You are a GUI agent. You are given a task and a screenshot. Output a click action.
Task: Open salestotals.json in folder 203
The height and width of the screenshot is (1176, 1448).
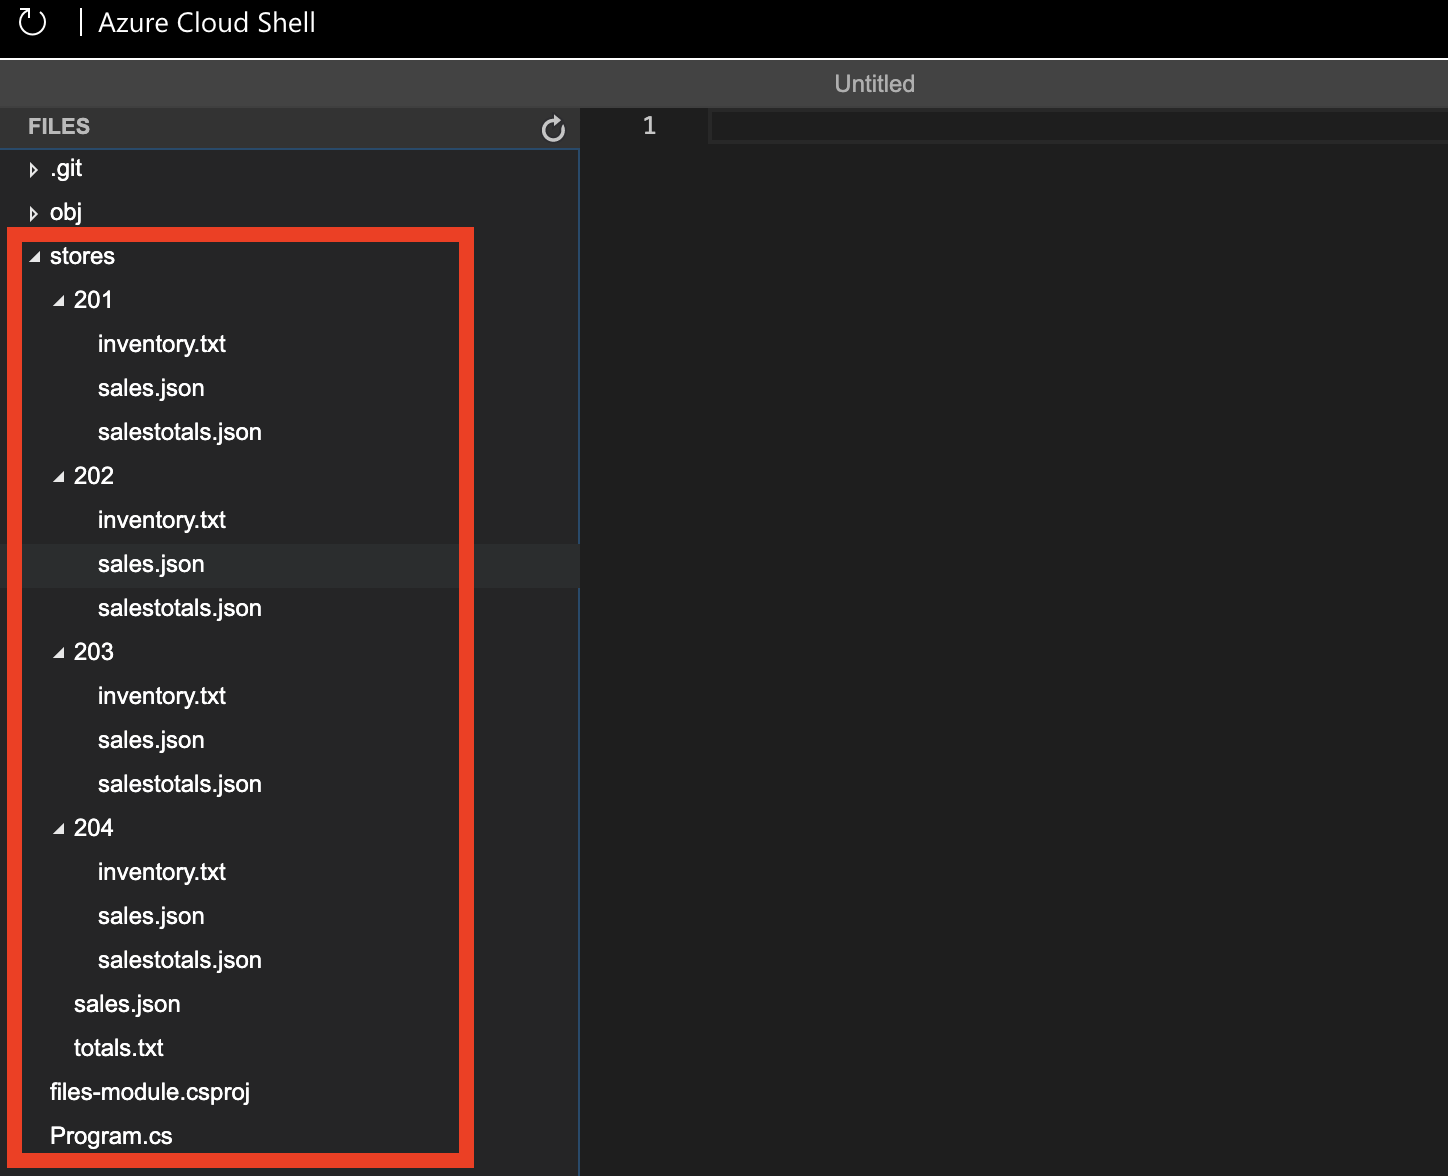180,784
